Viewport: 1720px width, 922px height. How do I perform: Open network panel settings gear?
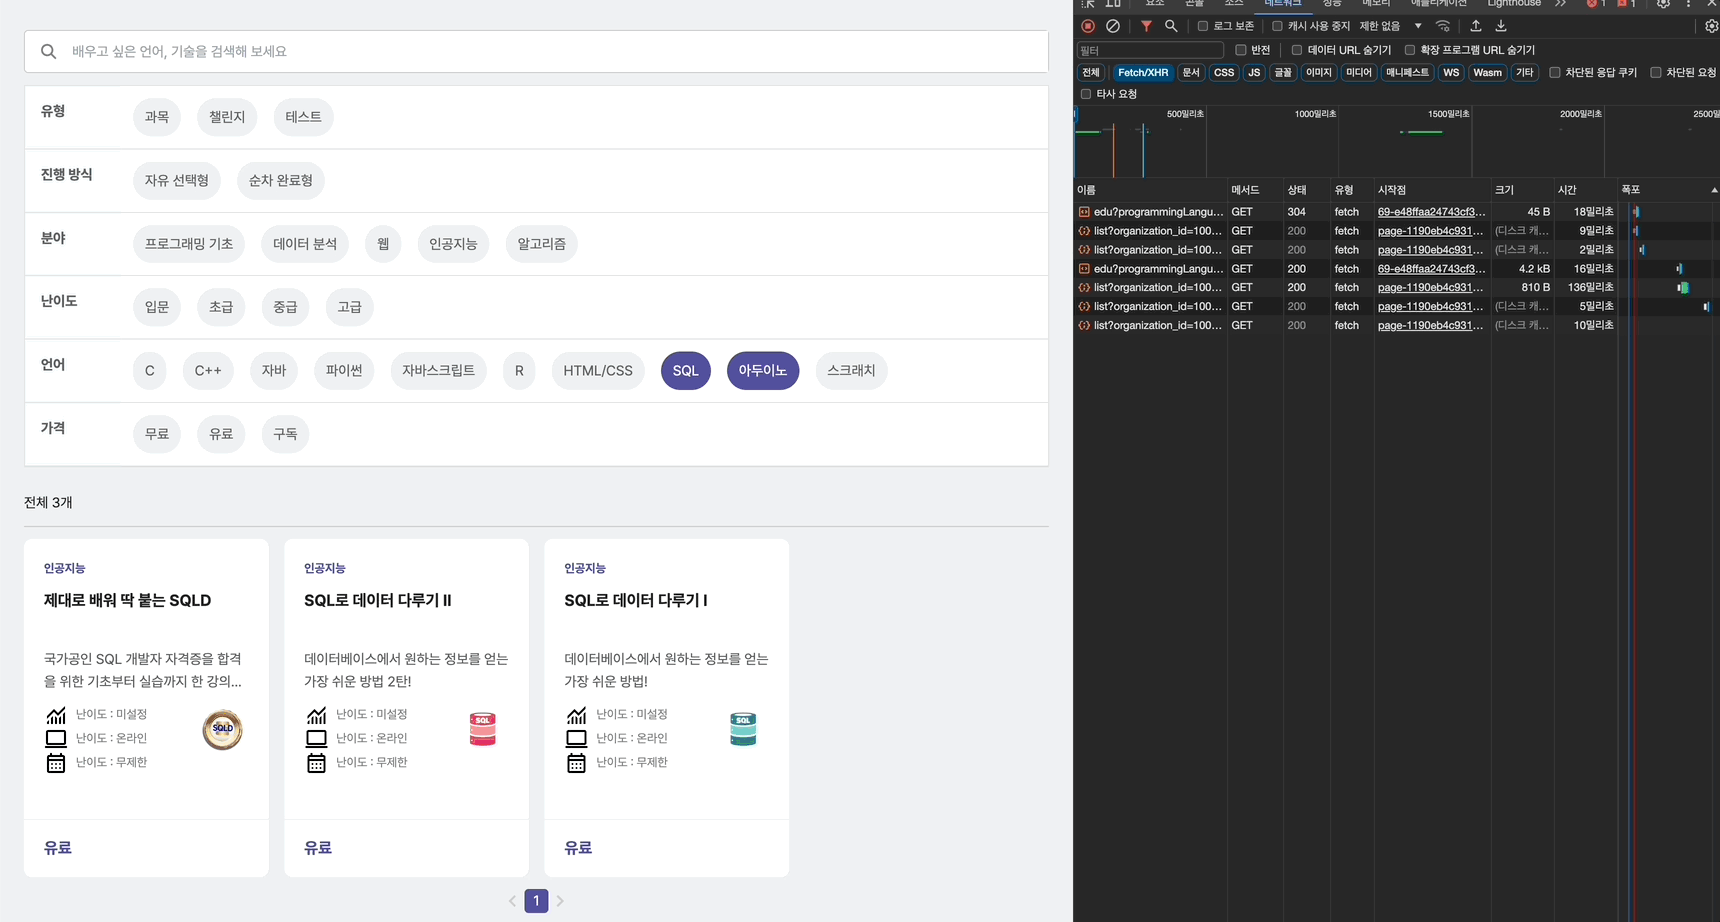(1711, 26)
